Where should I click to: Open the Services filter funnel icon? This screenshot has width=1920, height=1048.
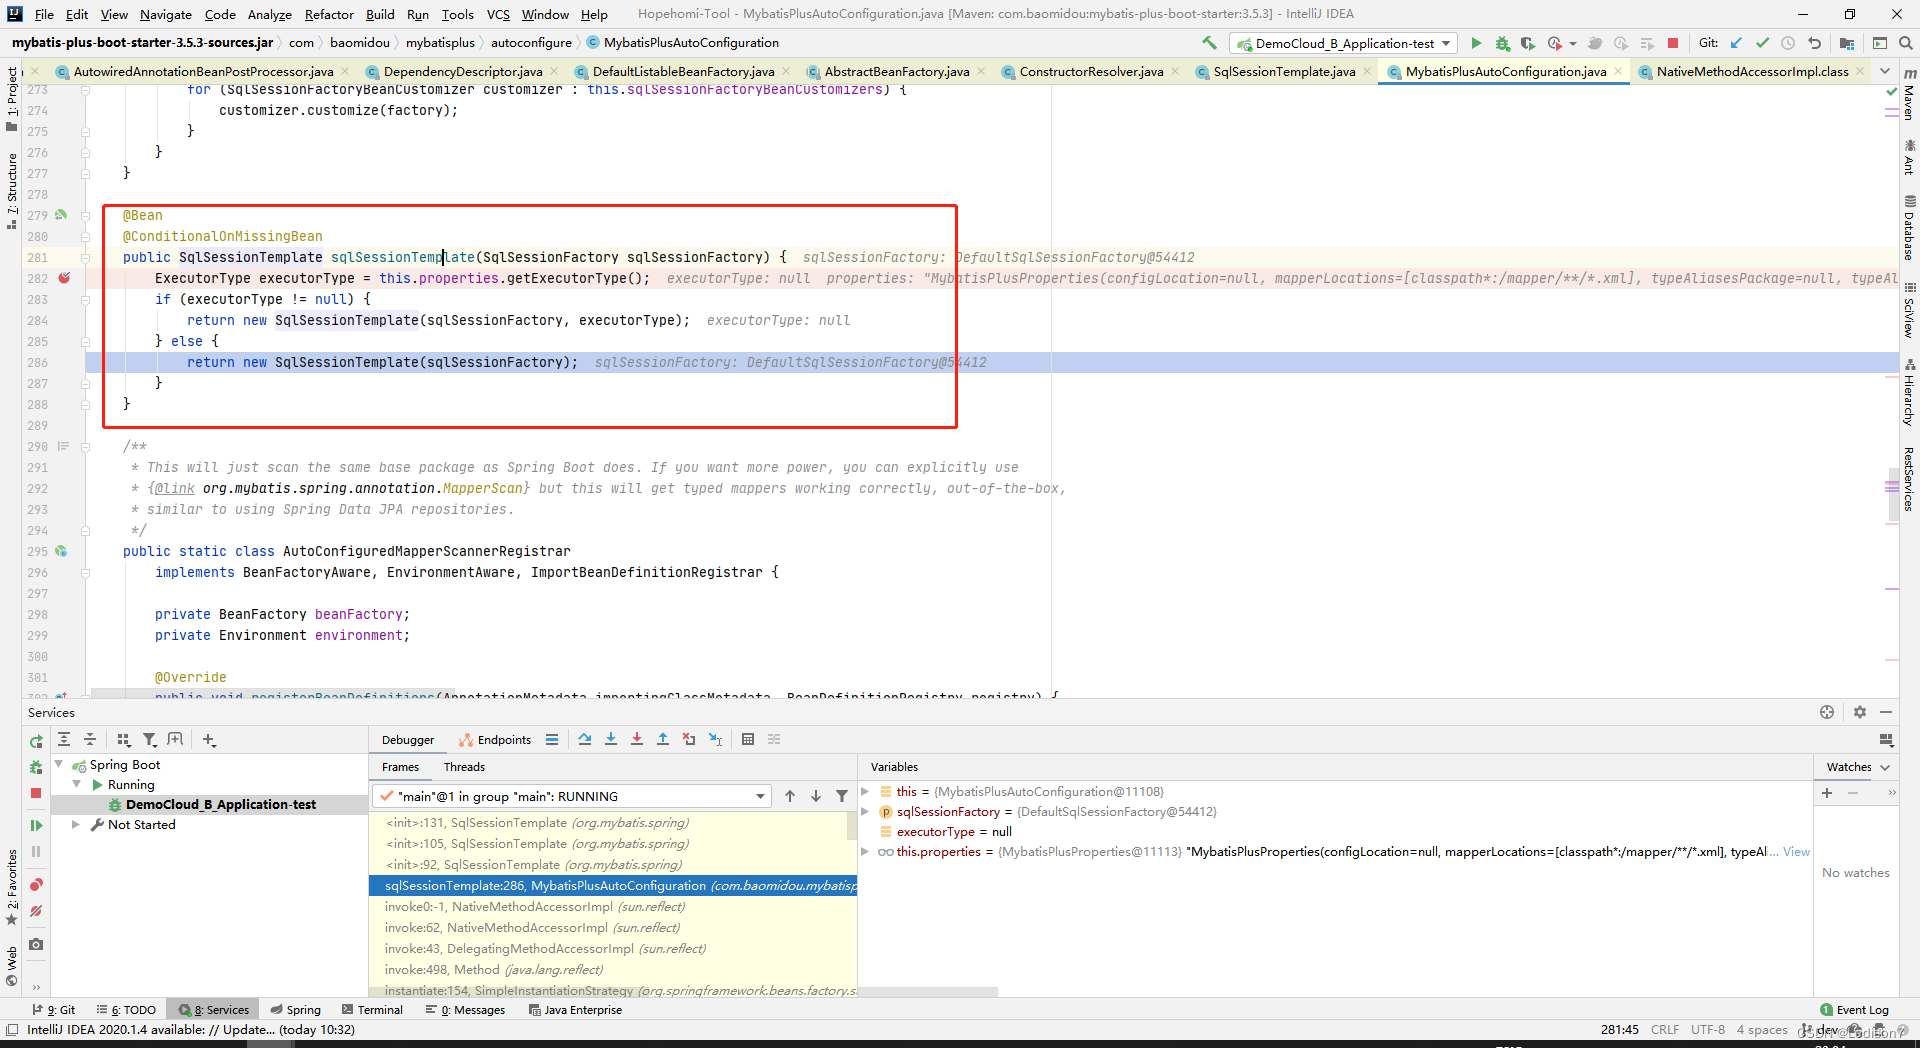[150, 739]
